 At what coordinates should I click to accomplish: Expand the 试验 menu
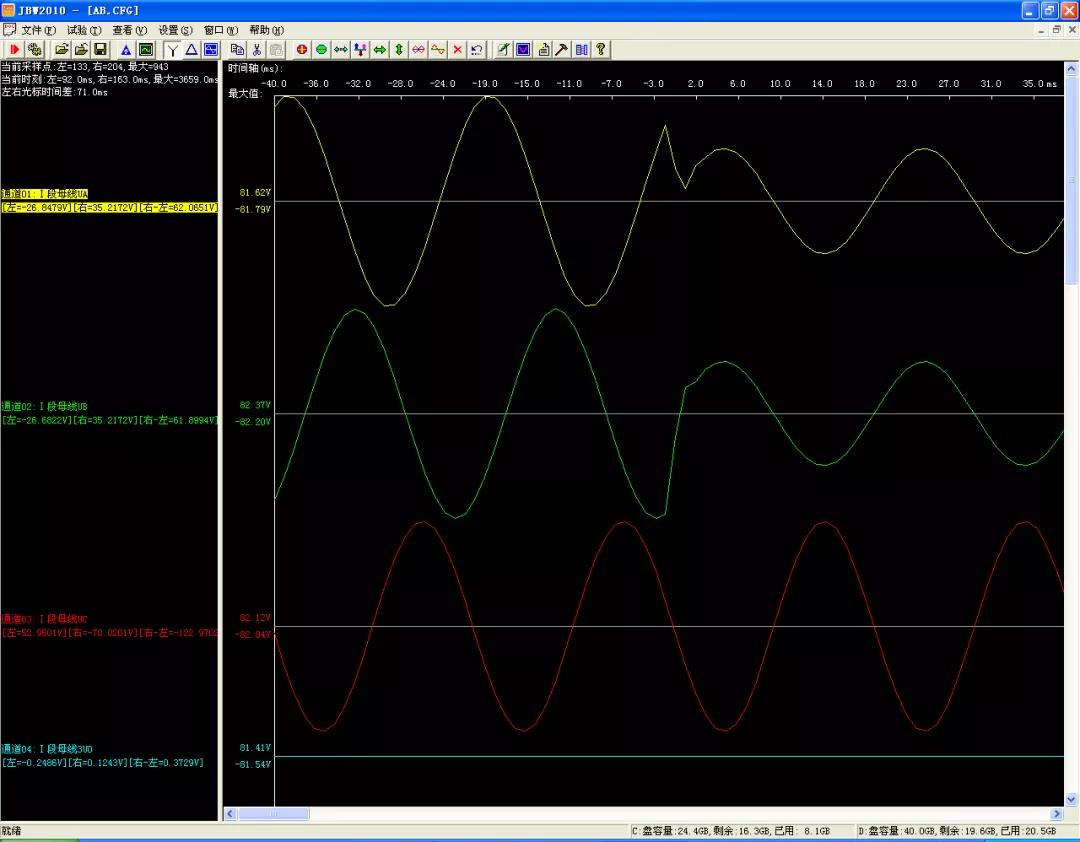tap(83, 30)
